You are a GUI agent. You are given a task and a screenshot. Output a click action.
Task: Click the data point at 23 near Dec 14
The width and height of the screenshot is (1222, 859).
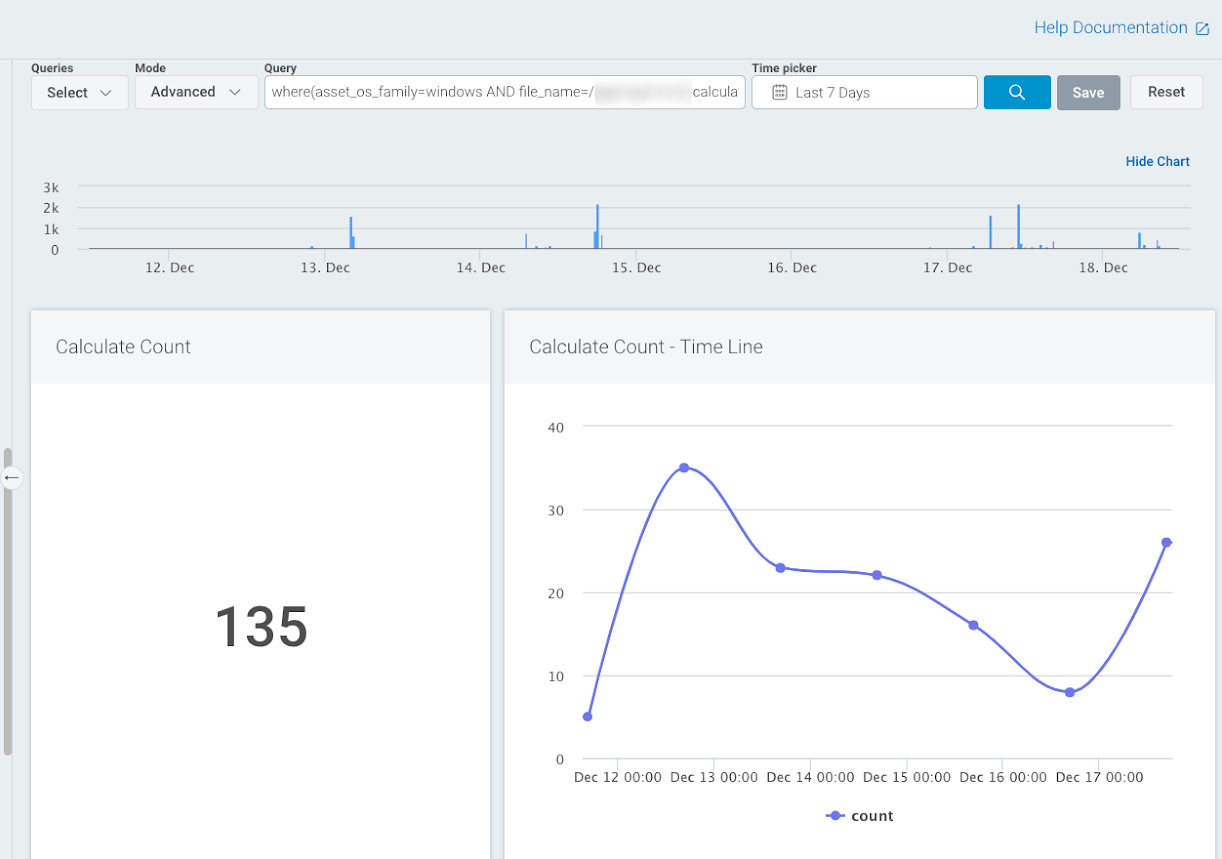[x=780, y=568]
